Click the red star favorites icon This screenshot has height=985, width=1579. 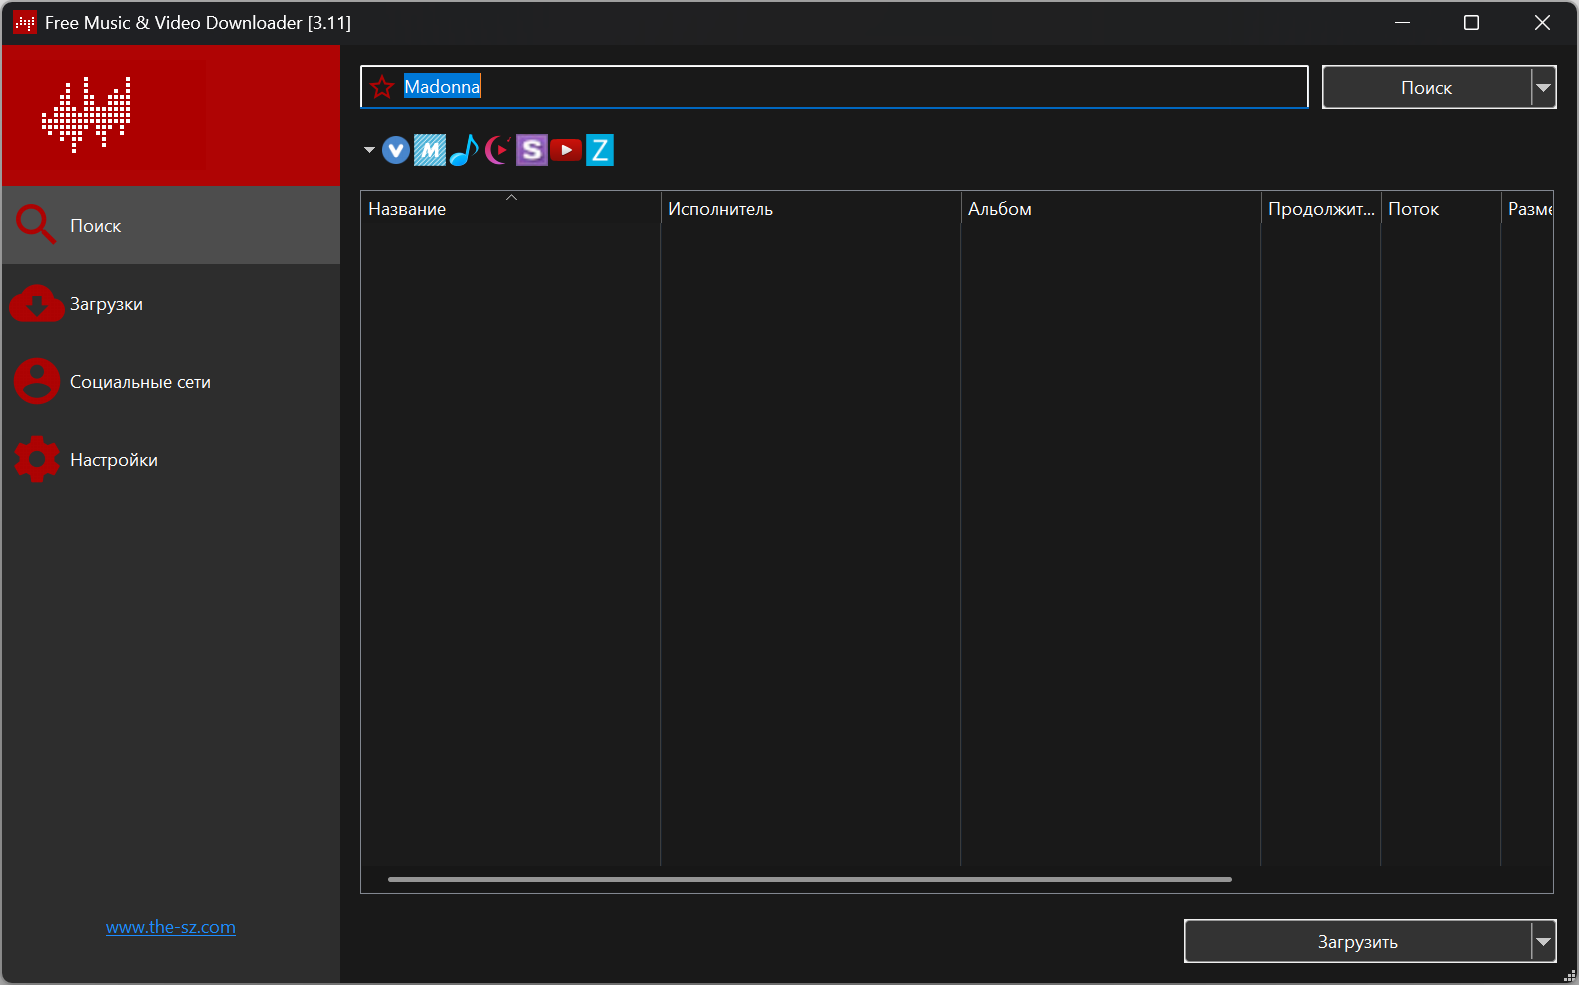click(382, 87)
